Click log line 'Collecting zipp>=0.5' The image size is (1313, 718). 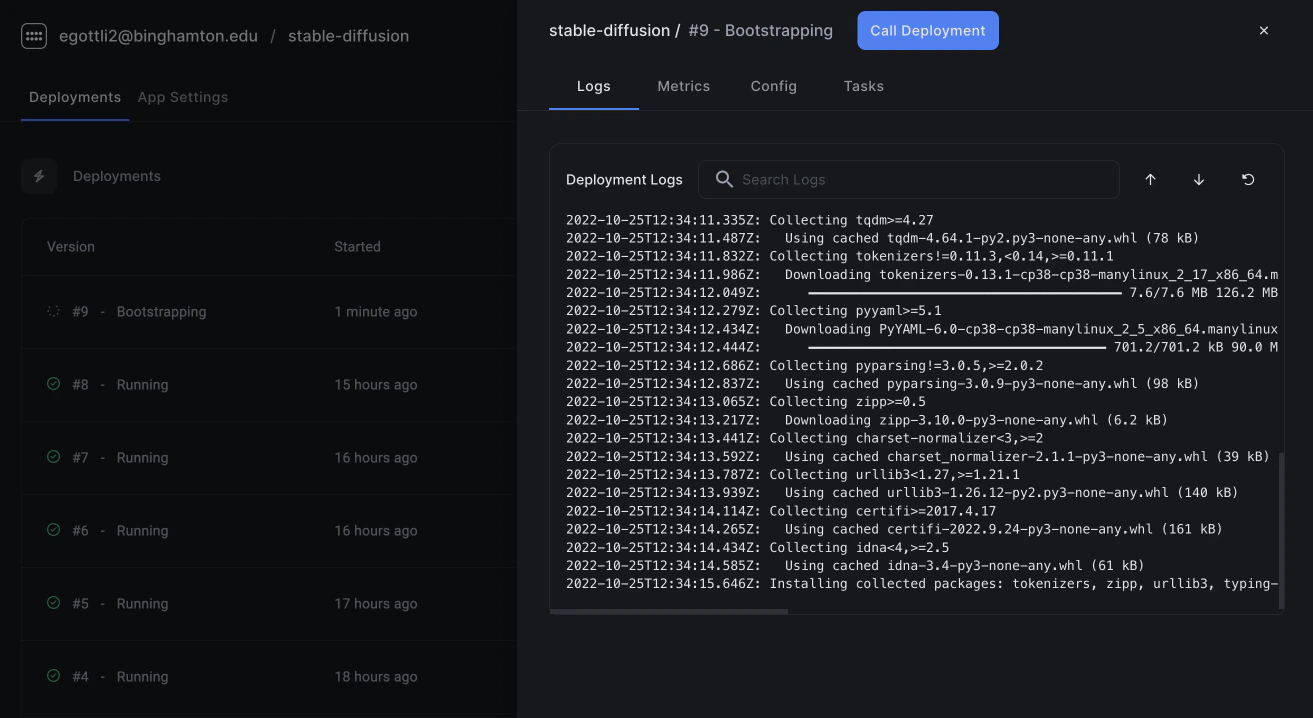[x=746, y=402]
